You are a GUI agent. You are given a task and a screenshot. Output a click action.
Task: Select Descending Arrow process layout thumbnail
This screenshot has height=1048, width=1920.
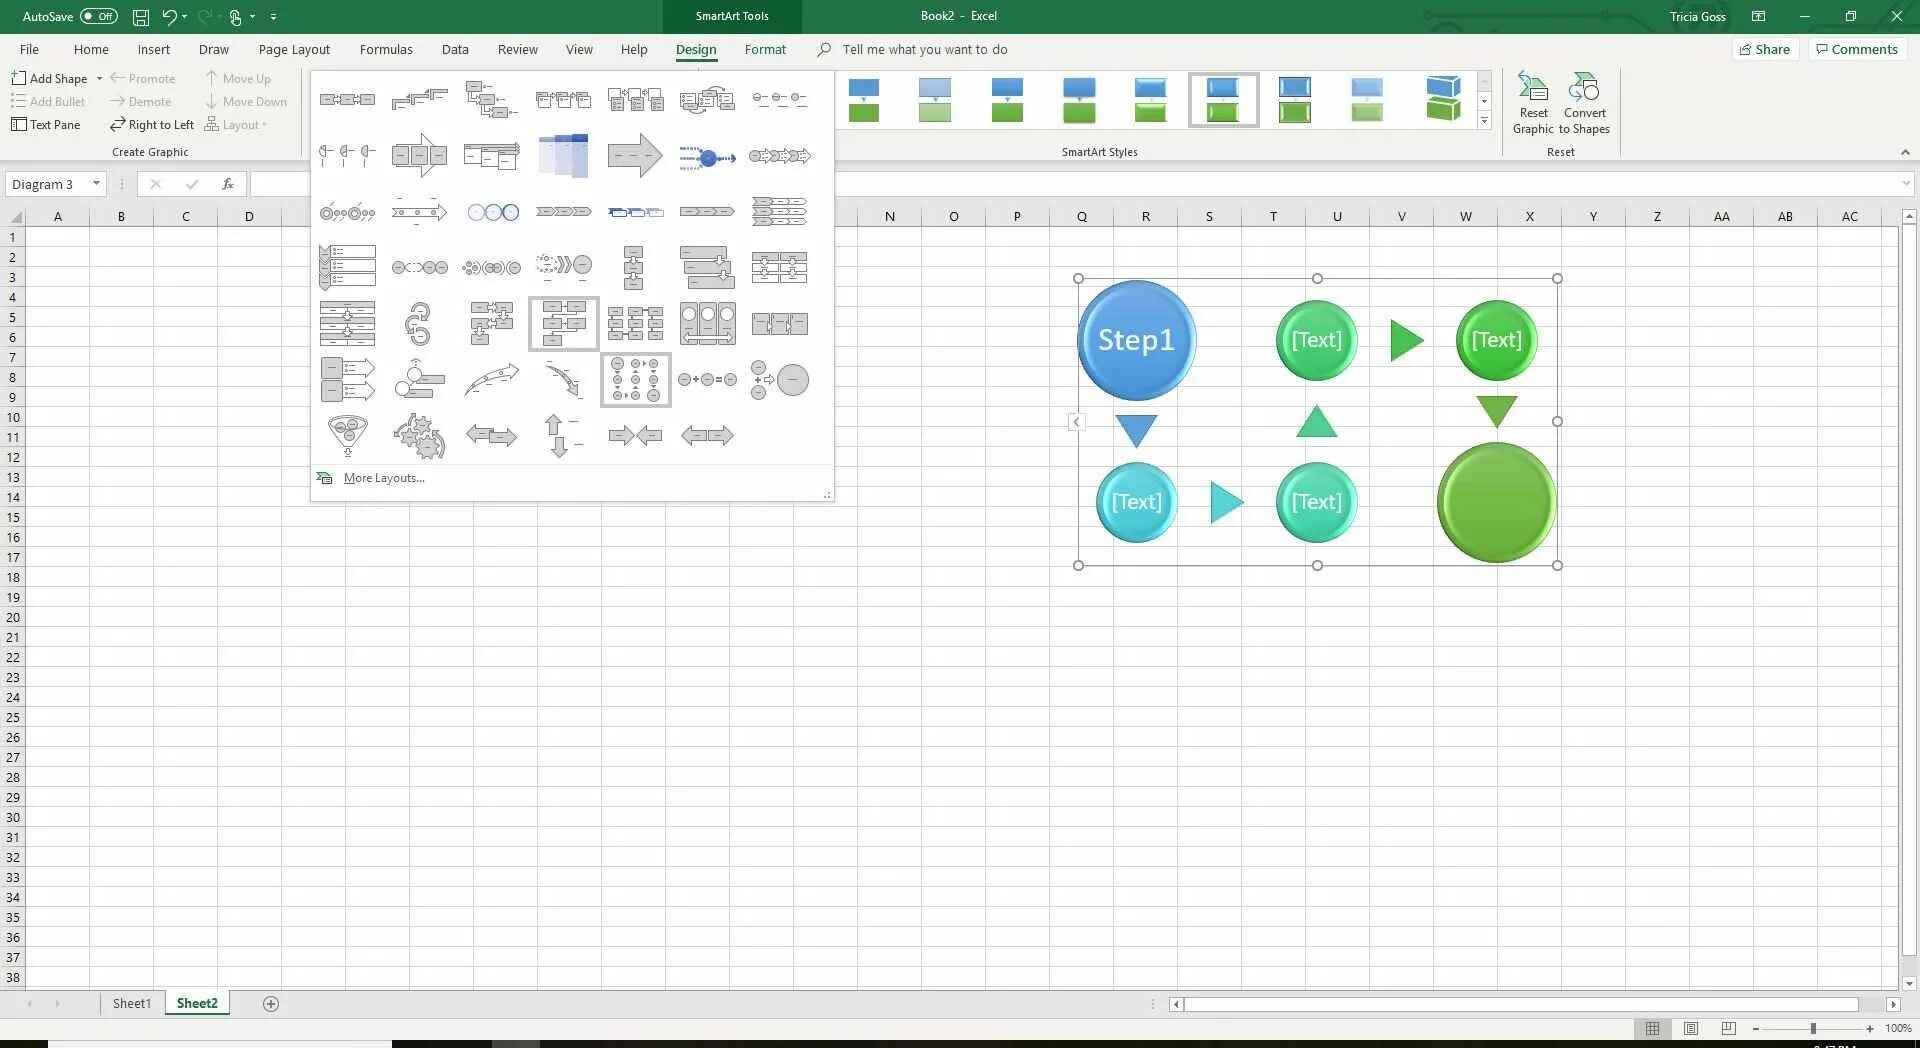pos(563,380)
